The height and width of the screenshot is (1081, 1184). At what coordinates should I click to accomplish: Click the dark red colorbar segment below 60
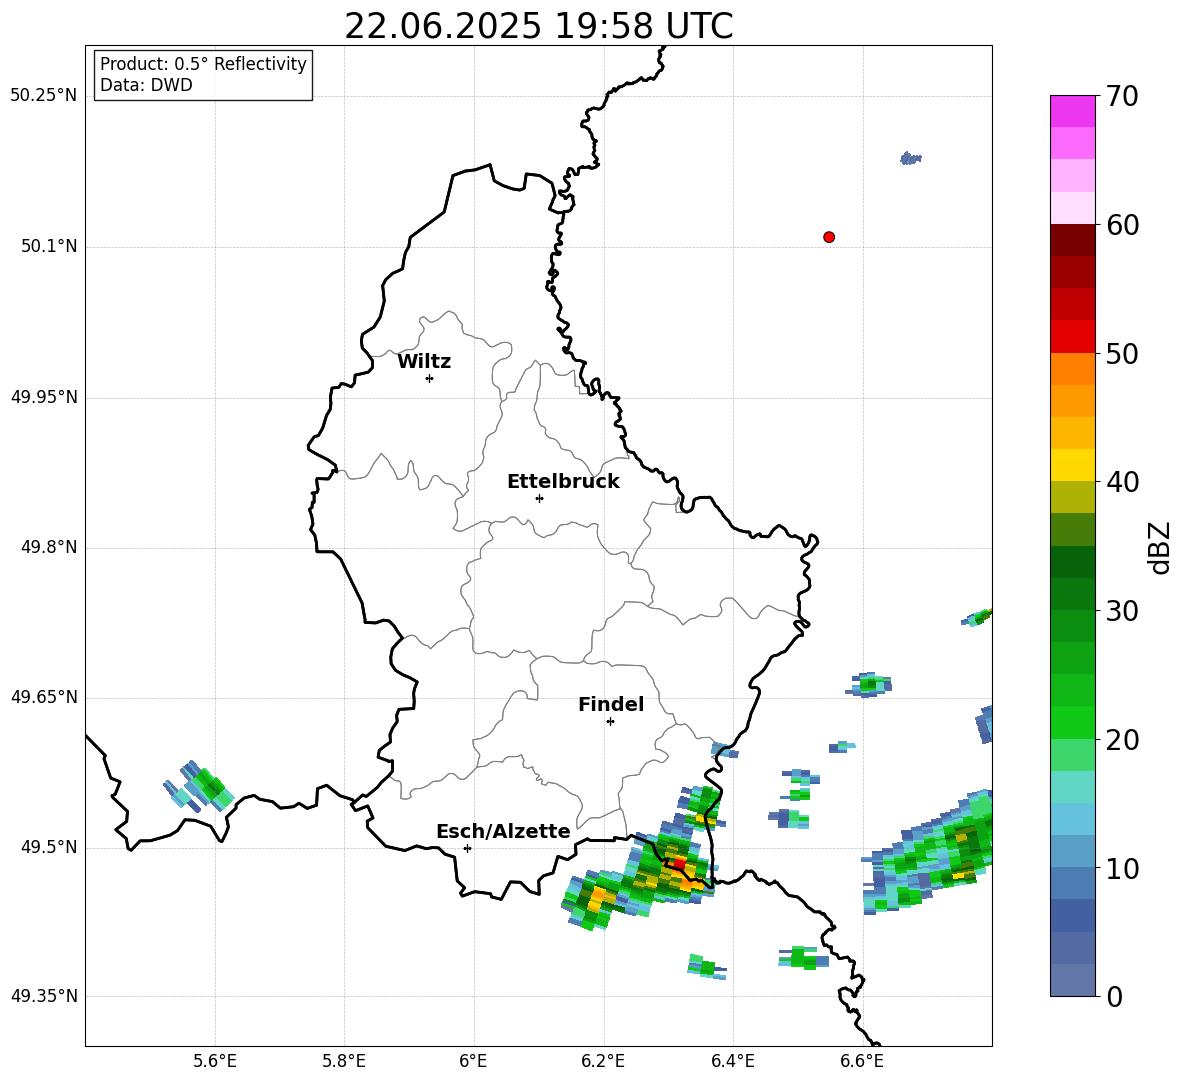click(1072, 240)
